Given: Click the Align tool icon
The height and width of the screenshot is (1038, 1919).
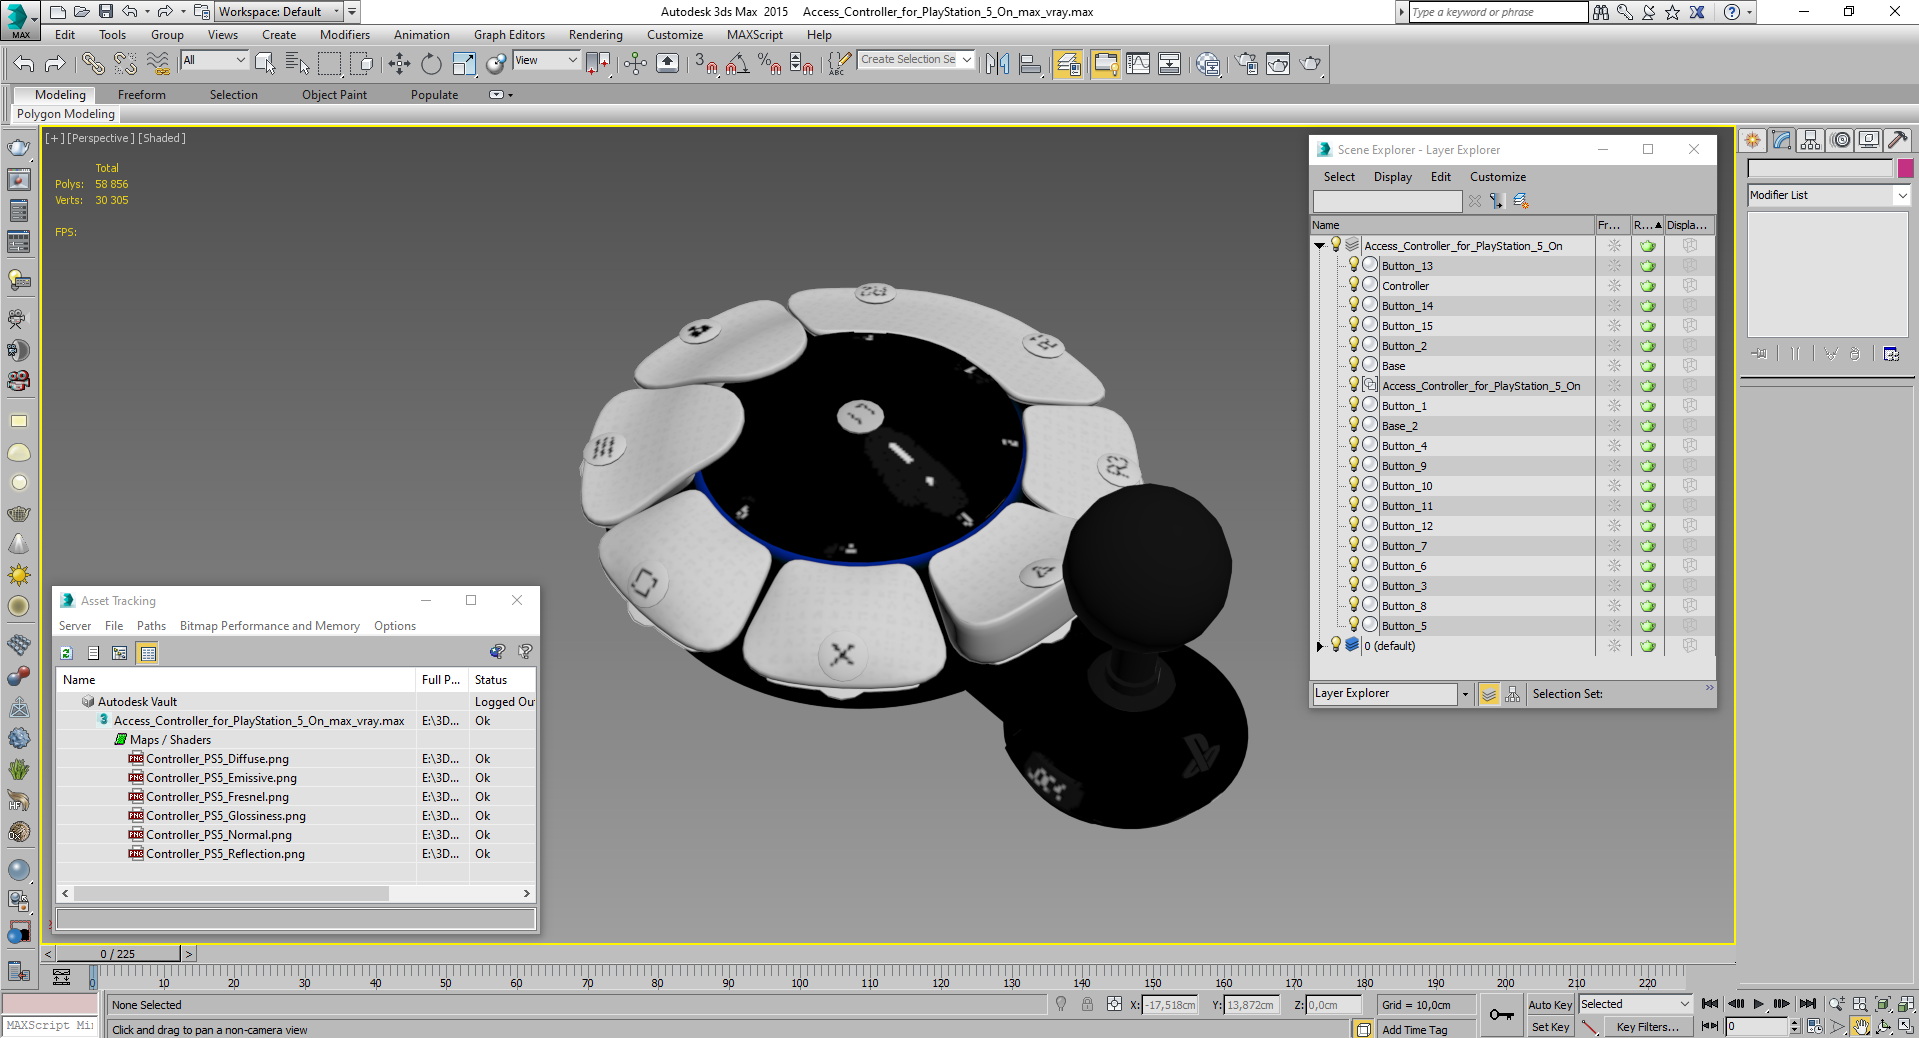Looking at the screenshot, I should [x=1030, y=64].
